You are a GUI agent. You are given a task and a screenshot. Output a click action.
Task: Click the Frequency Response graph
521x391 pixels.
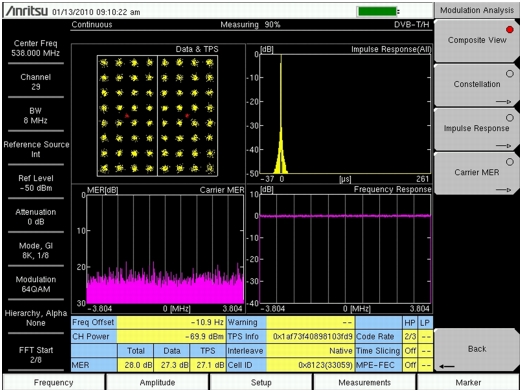(345, 249)
